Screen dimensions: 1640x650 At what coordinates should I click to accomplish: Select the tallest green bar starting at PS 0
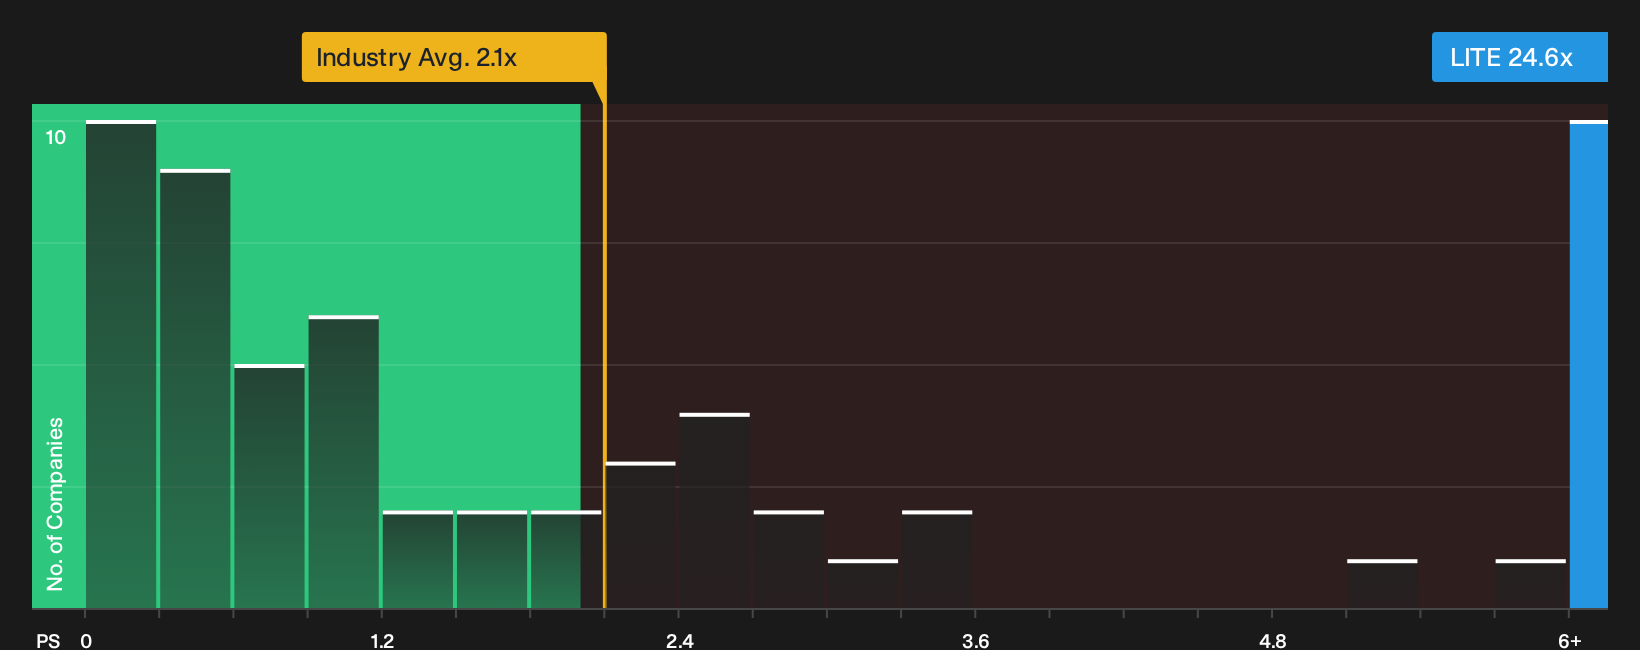[121, 364]
